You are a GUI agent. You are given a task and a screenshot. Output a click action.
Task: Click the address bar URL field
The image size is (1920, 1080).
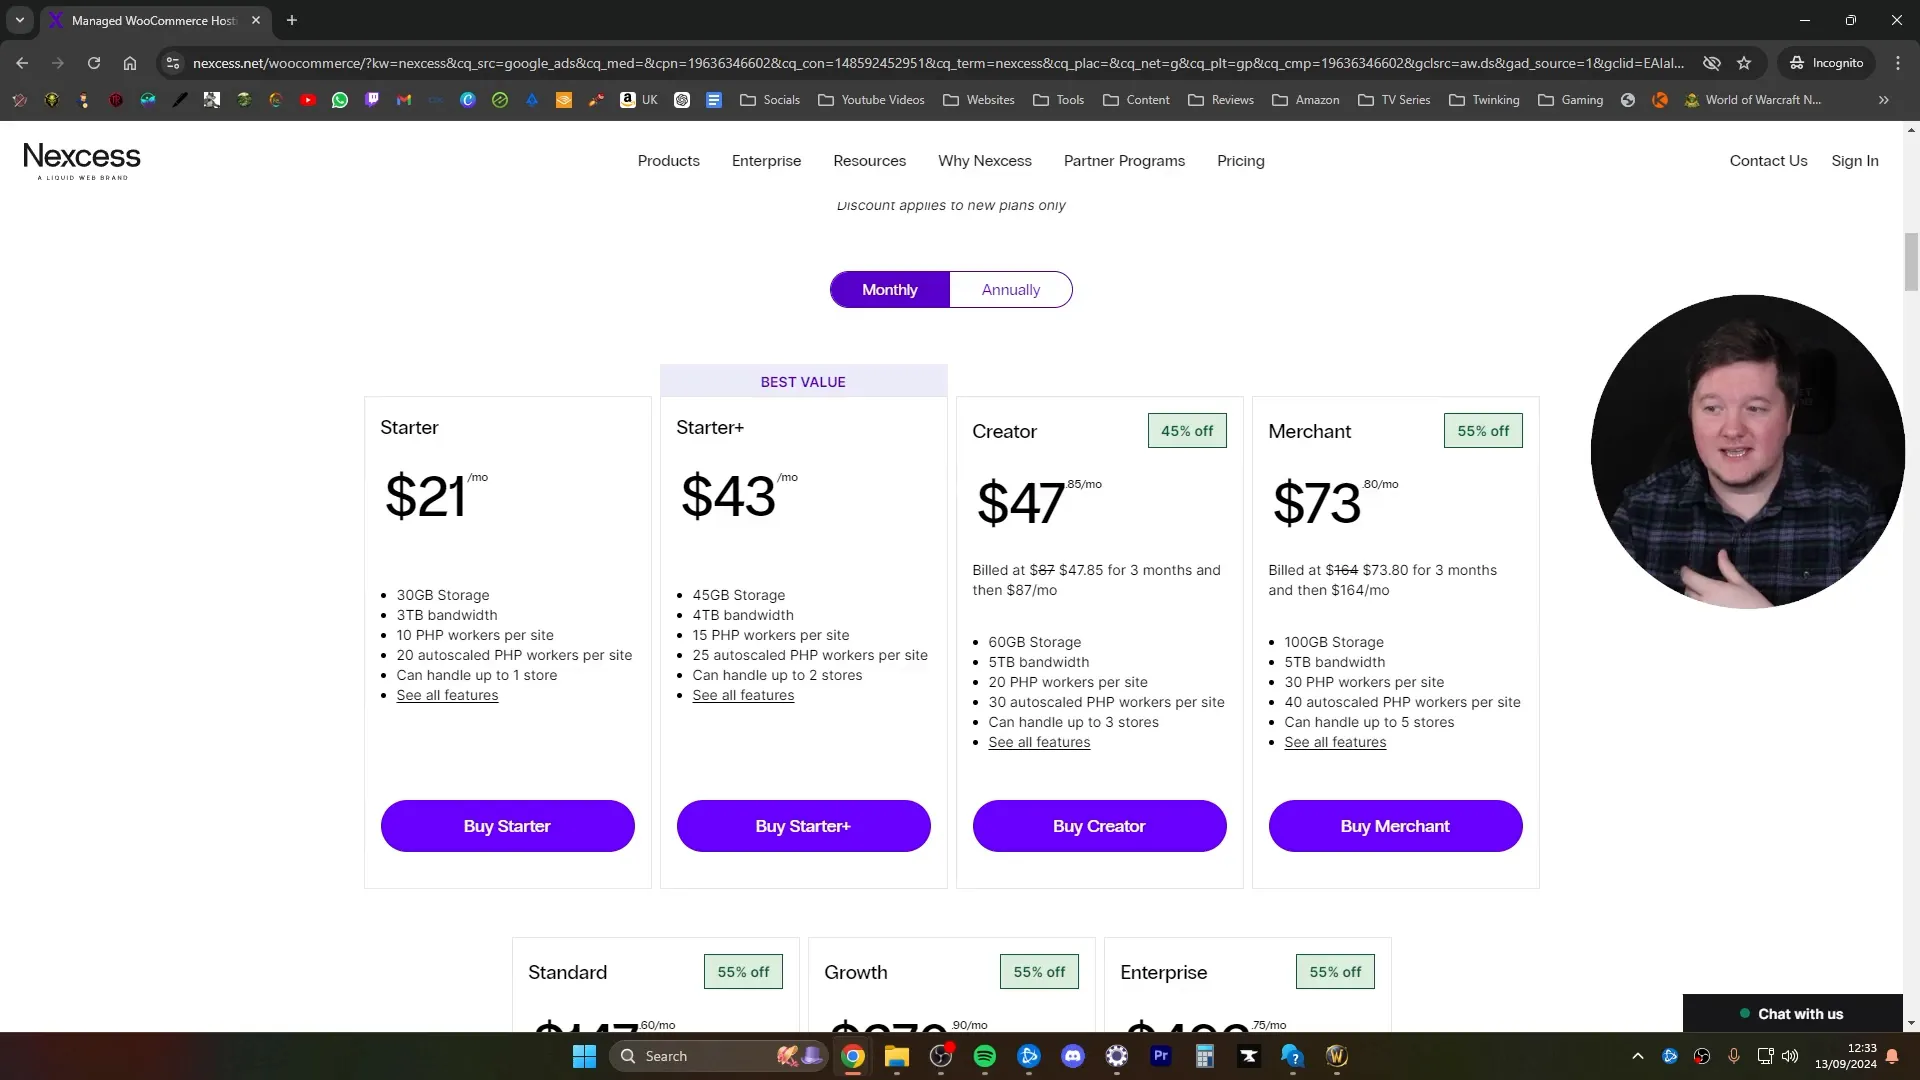[x=938, y=63]
